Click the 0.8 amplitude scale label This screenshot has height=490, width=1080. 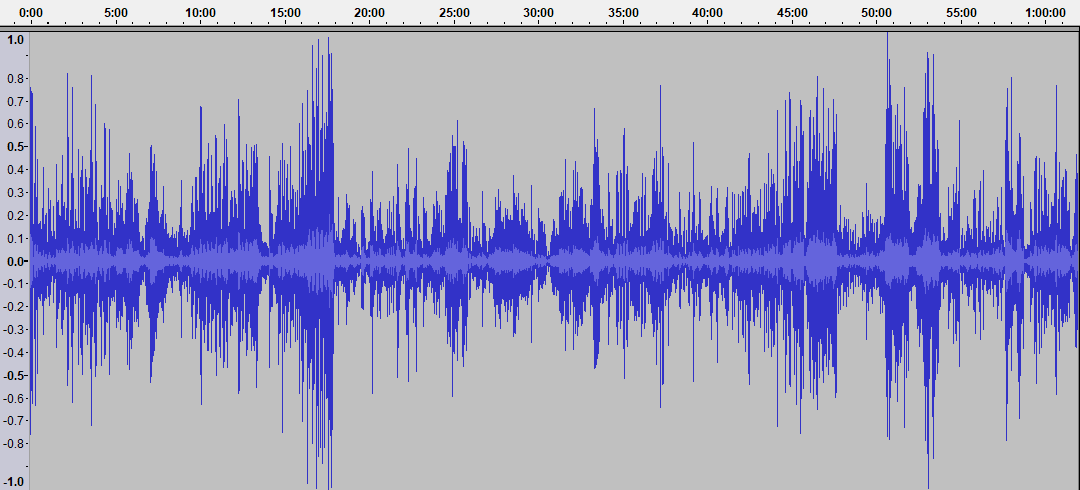click(x=16, y=79)
